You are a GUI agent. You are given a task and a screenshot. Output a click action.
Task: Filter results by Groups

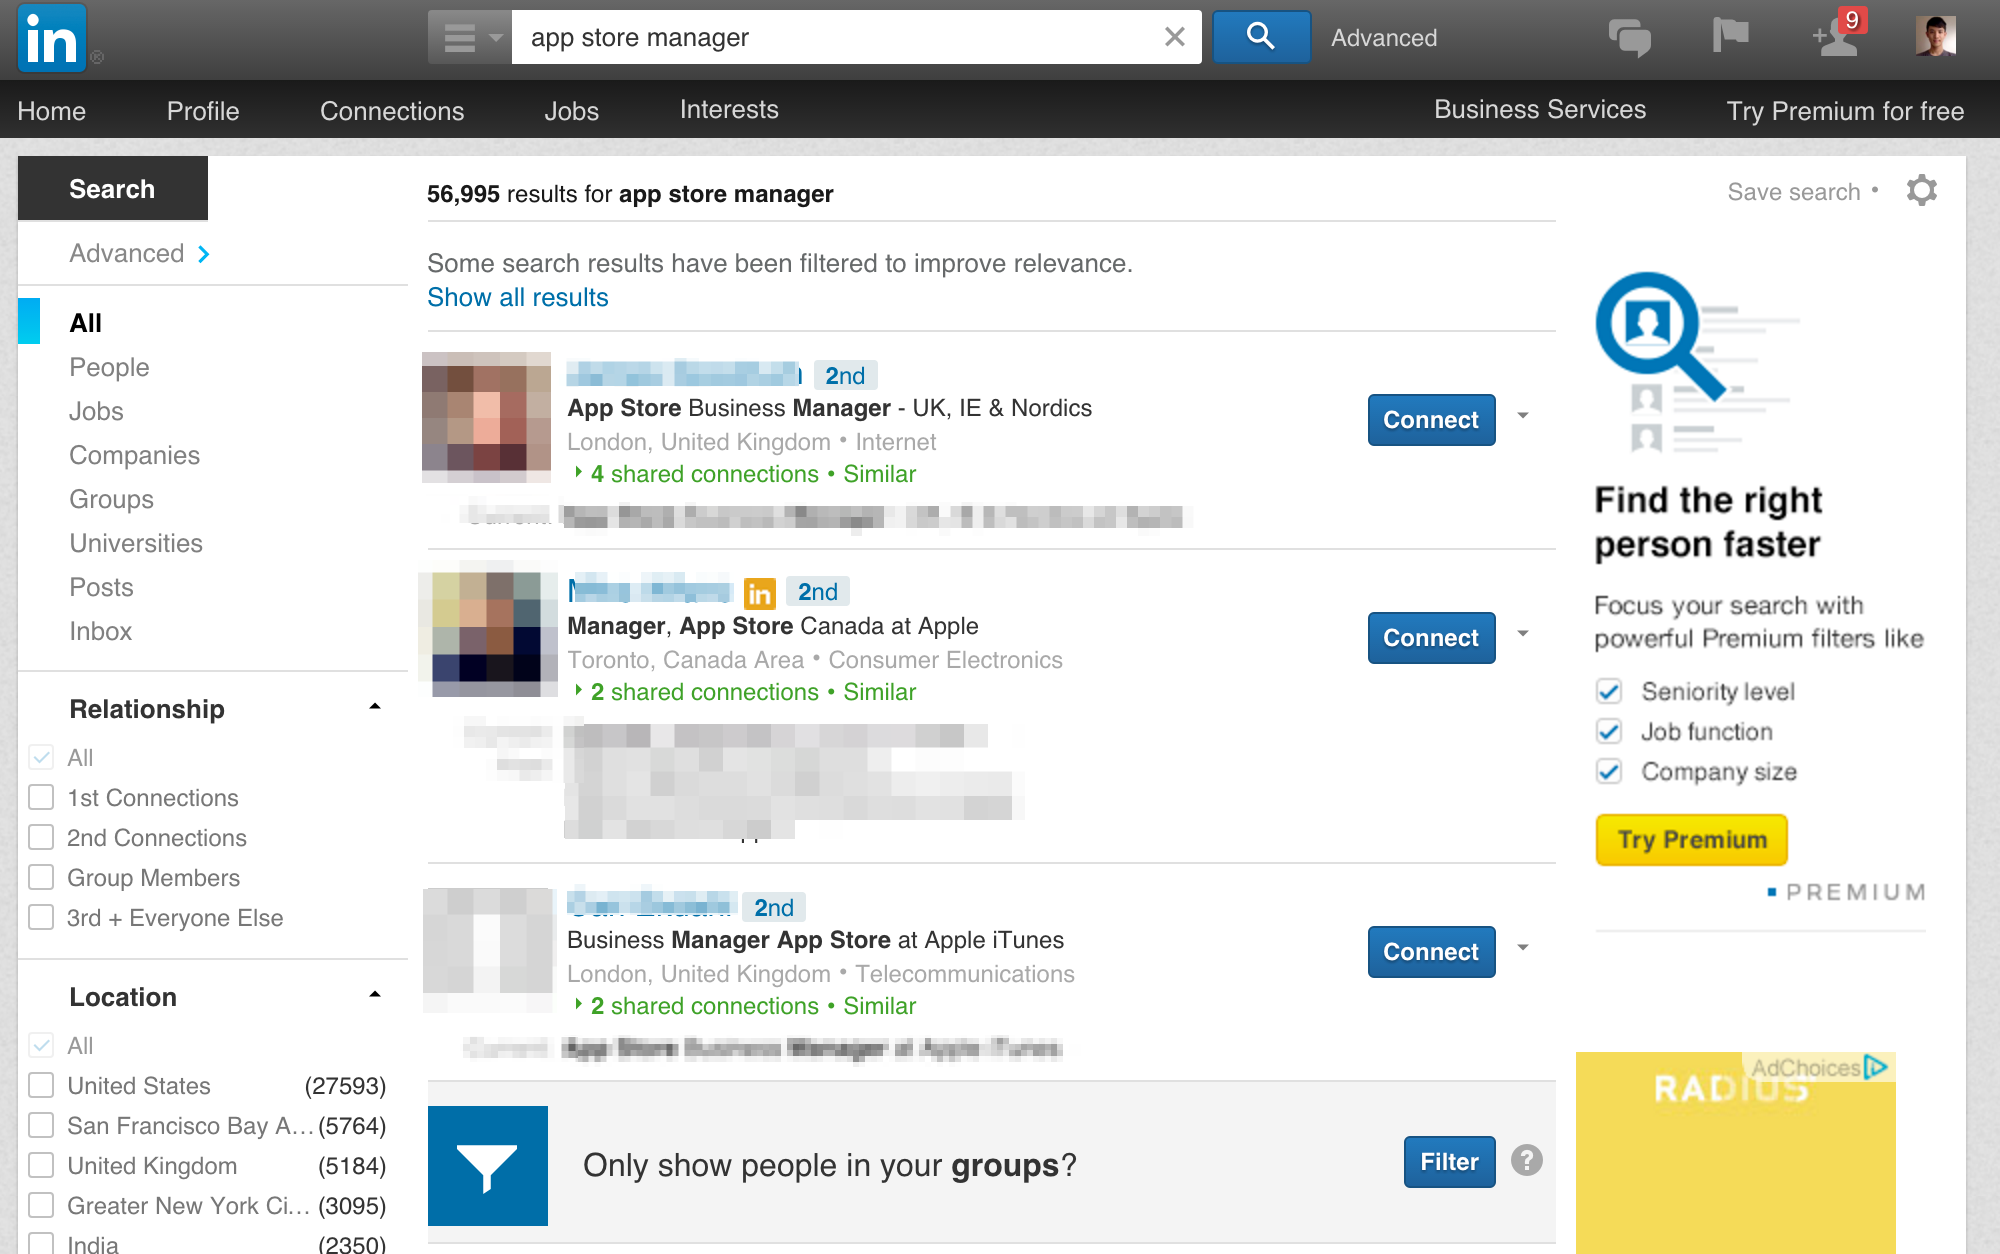click(111, 499)
